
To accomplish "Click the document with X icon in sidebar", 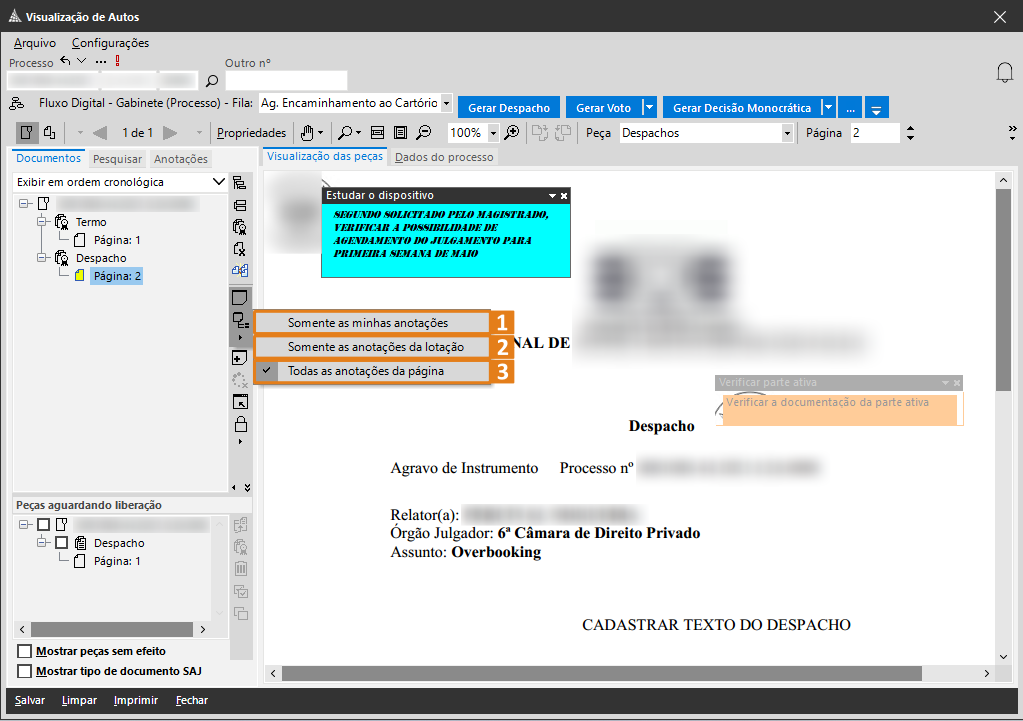I will point(240,249).
